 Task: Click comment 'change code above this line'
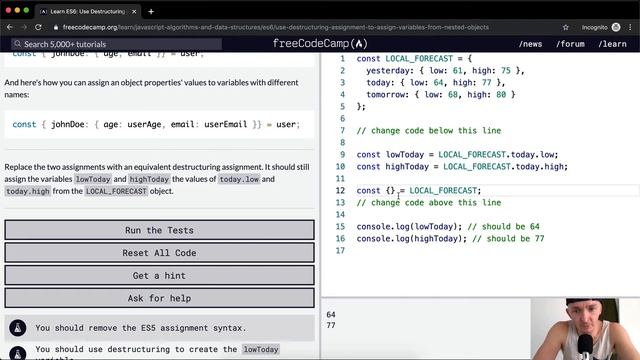[429, 202]
